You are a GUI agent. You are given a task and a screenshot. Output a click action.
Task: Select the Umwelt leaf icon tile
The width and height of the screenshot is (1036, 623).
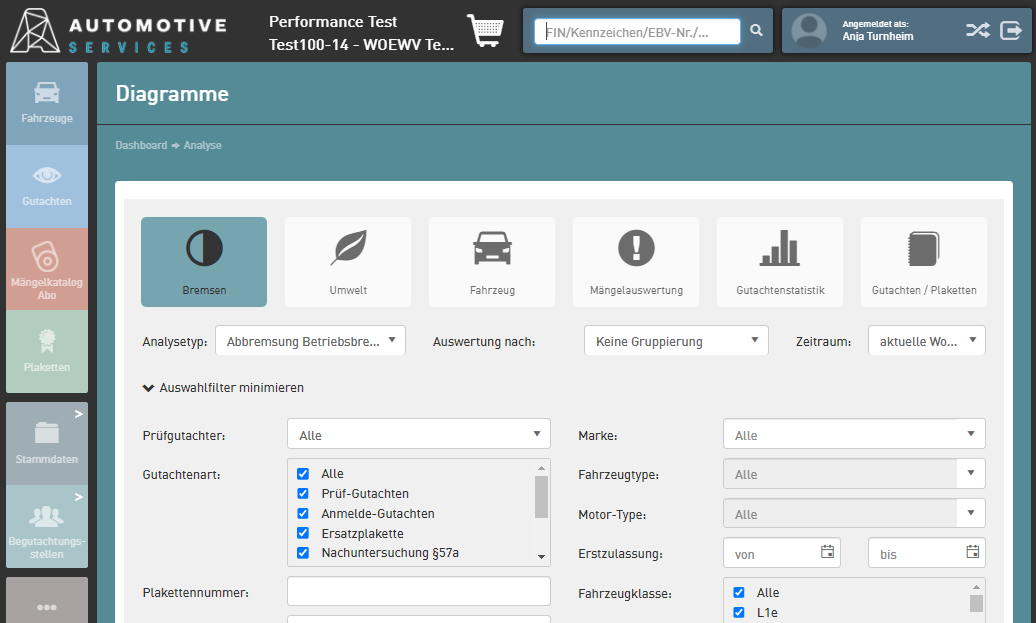coord(348,261)
